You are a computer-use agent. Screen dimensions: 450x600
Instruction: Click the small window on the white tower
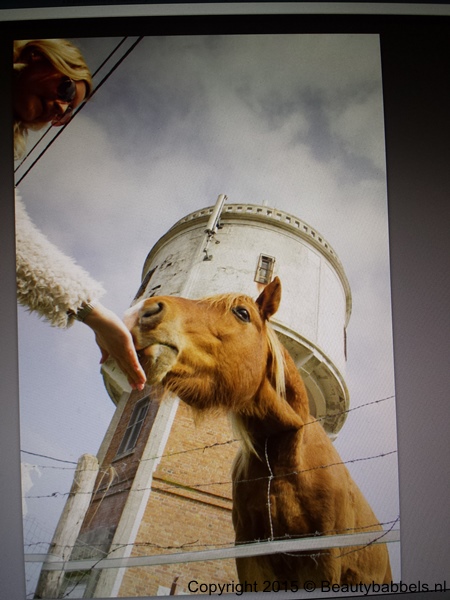pos(264,269)
